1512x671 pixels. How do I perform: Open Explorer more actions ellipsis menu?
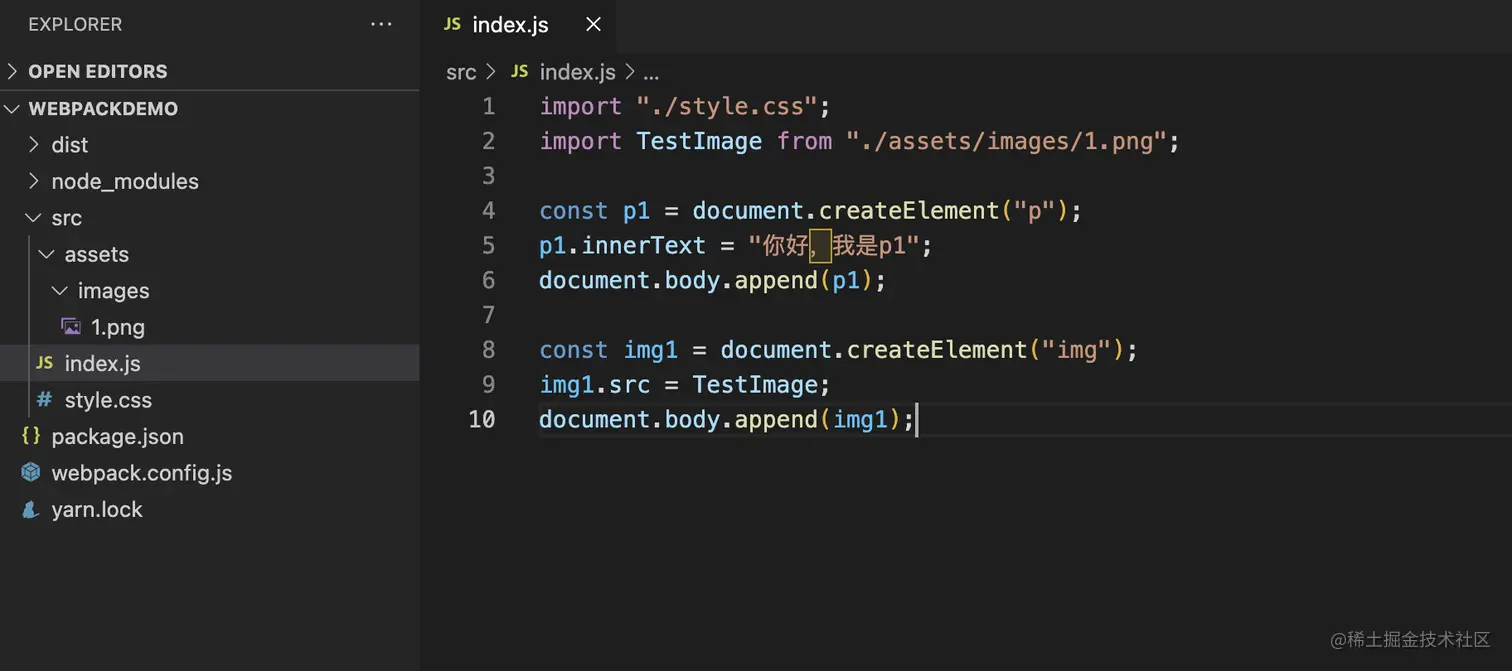tap(381, 24)
